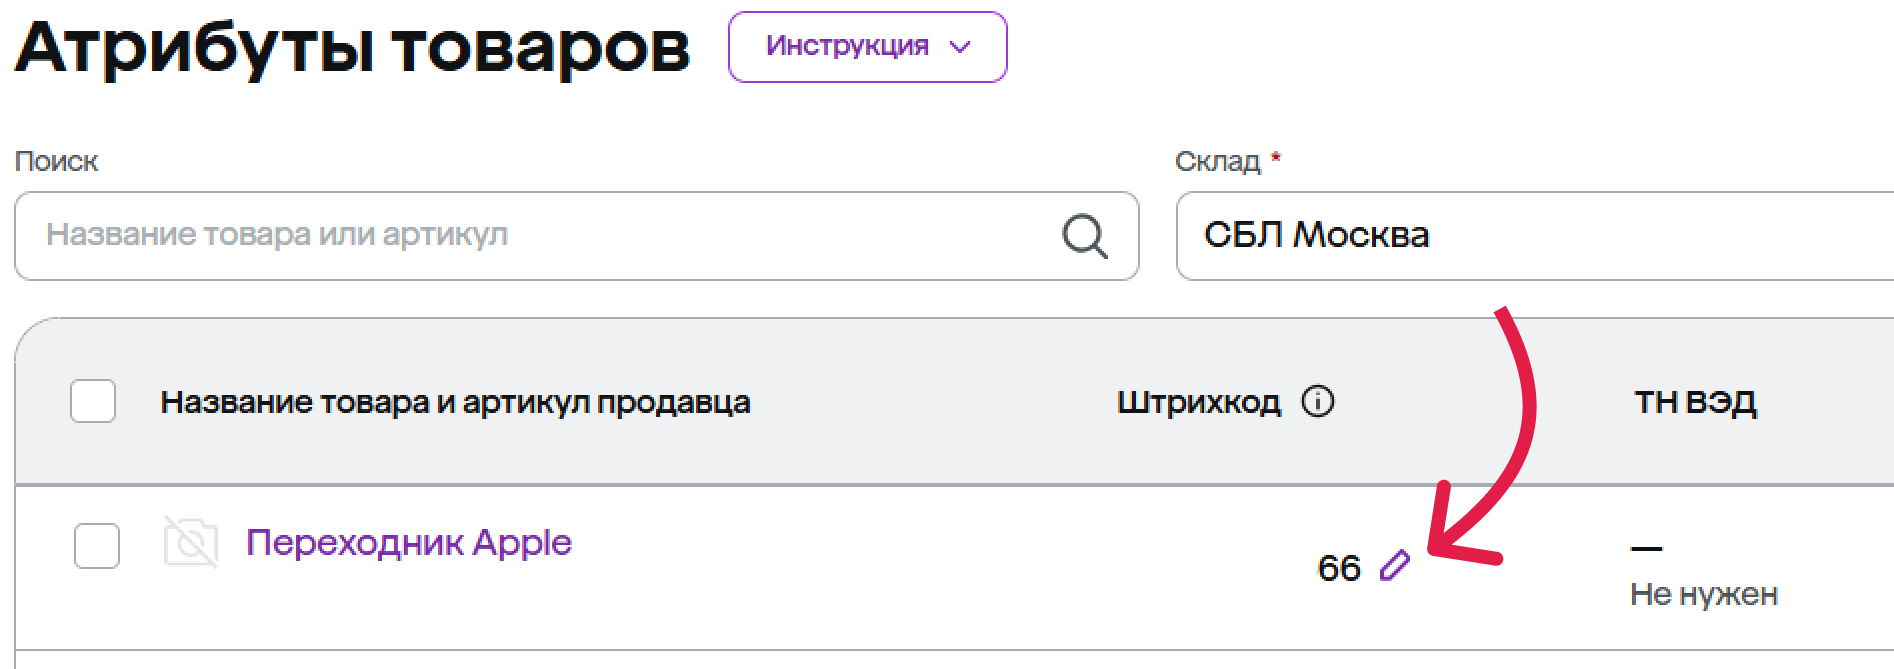The image size is (1894, 669).
Task: Click the no-photo placeholder for Переходник Apple
Action: (190, 543)
